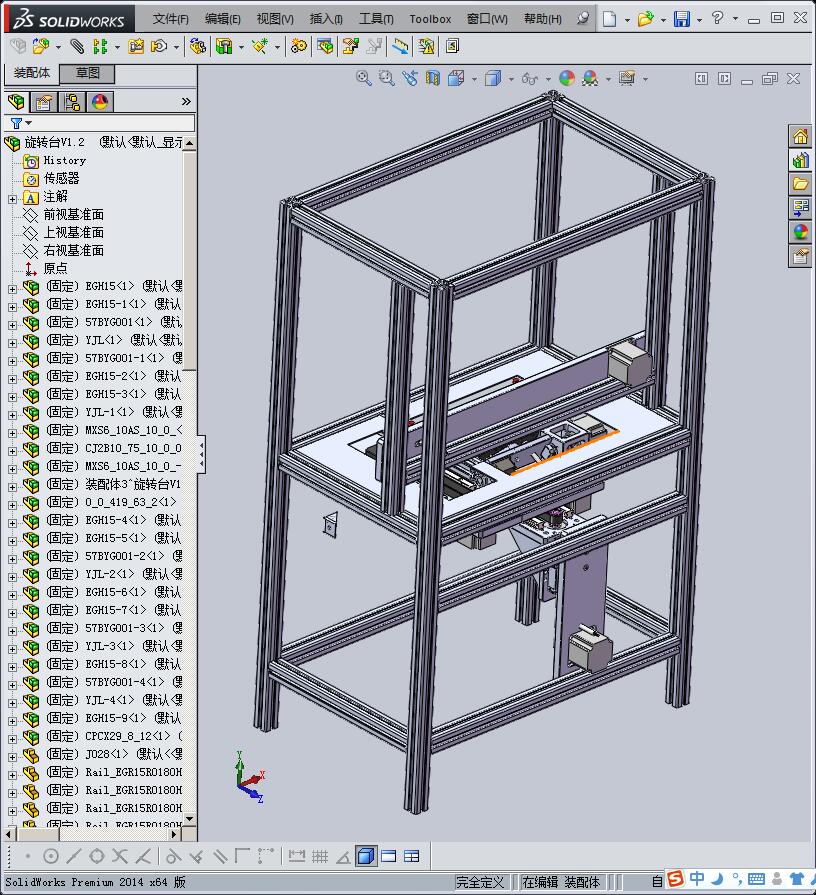Open the Design Library task pane icon

pyautogui.click(x=800, y=160)
